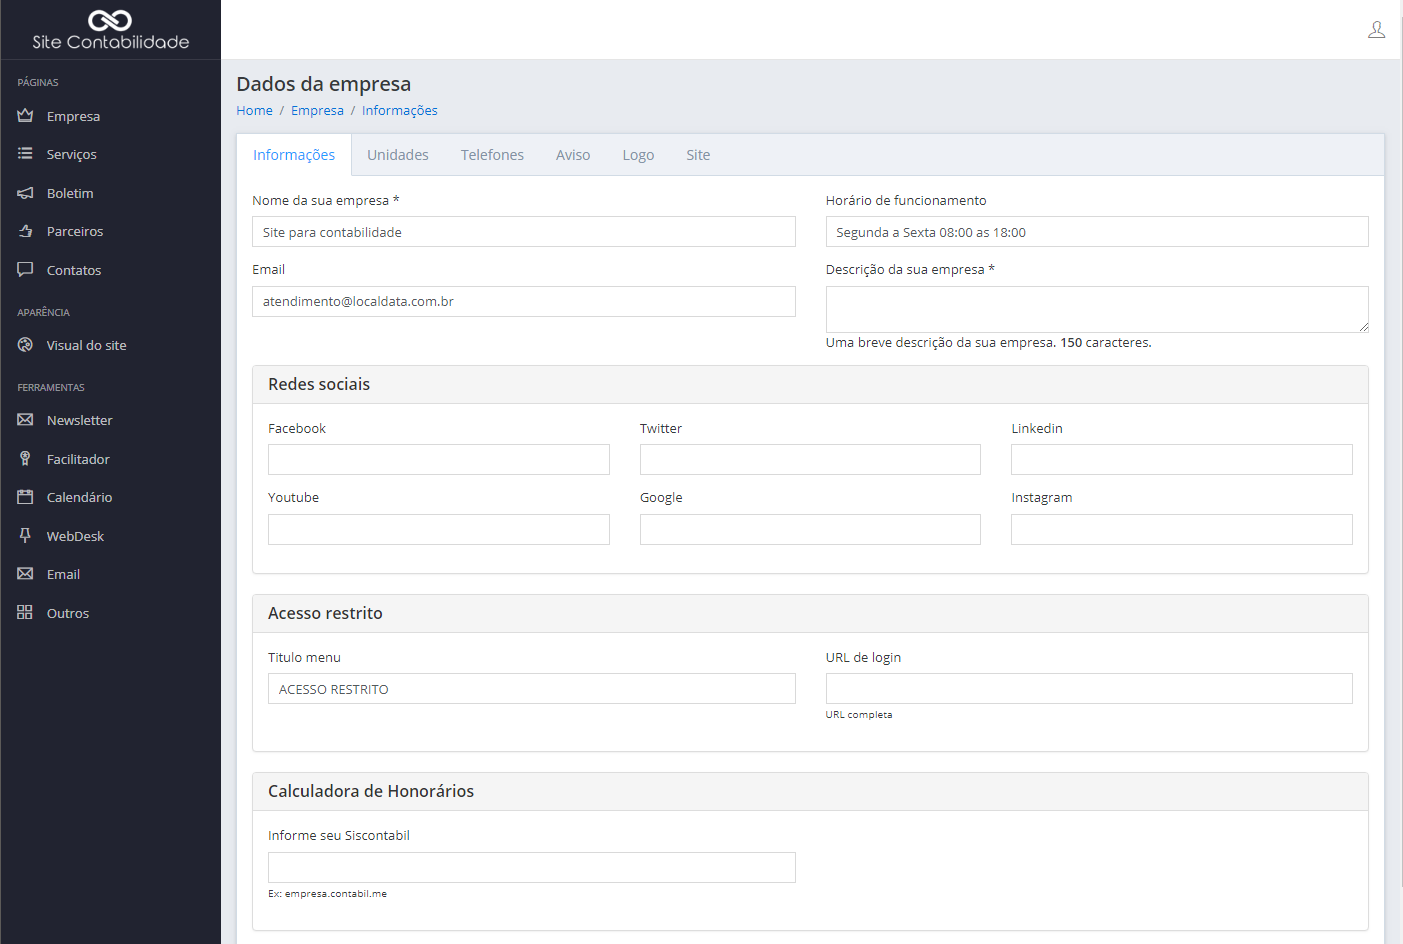Open the Telefones tab

[492, 155]
